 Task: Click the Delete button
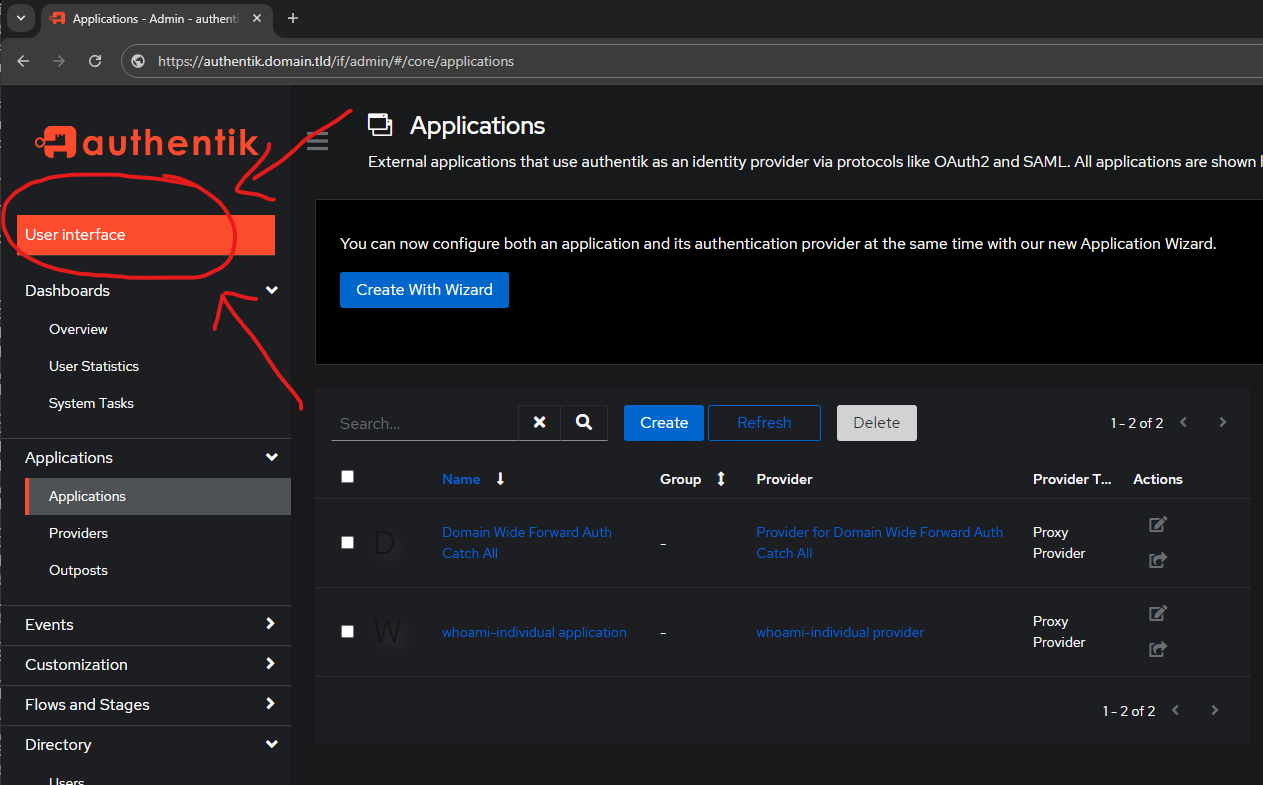click(x=877, y=423)
